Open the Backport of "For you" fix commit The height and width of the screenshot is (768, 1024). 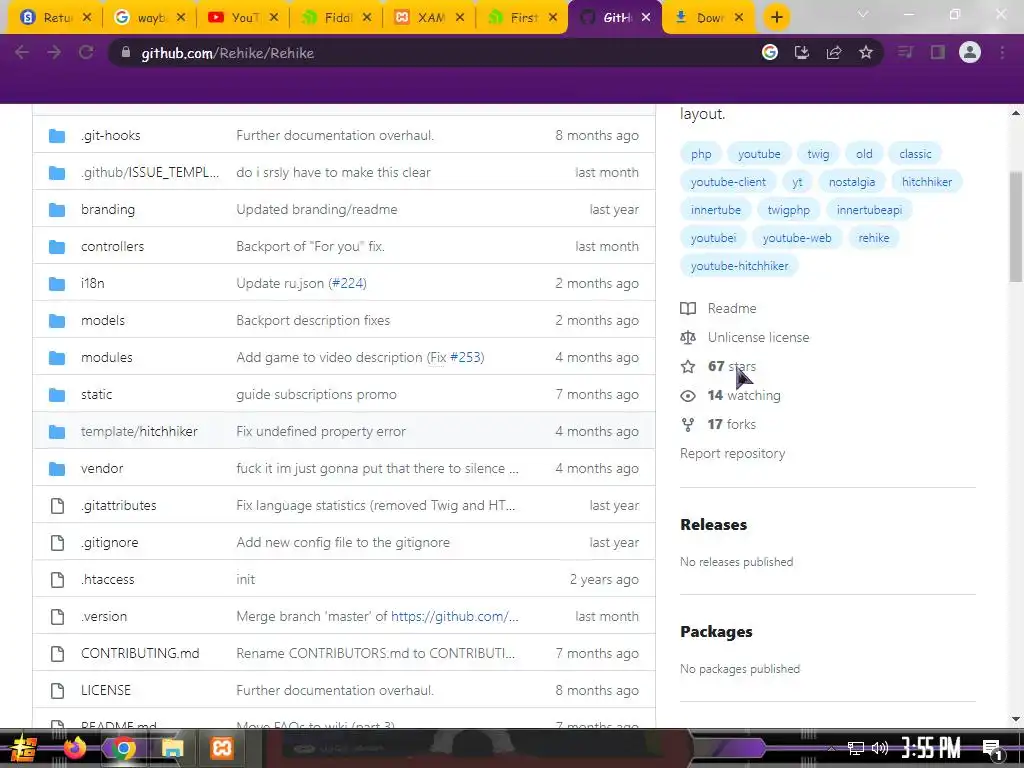point(310,246)
